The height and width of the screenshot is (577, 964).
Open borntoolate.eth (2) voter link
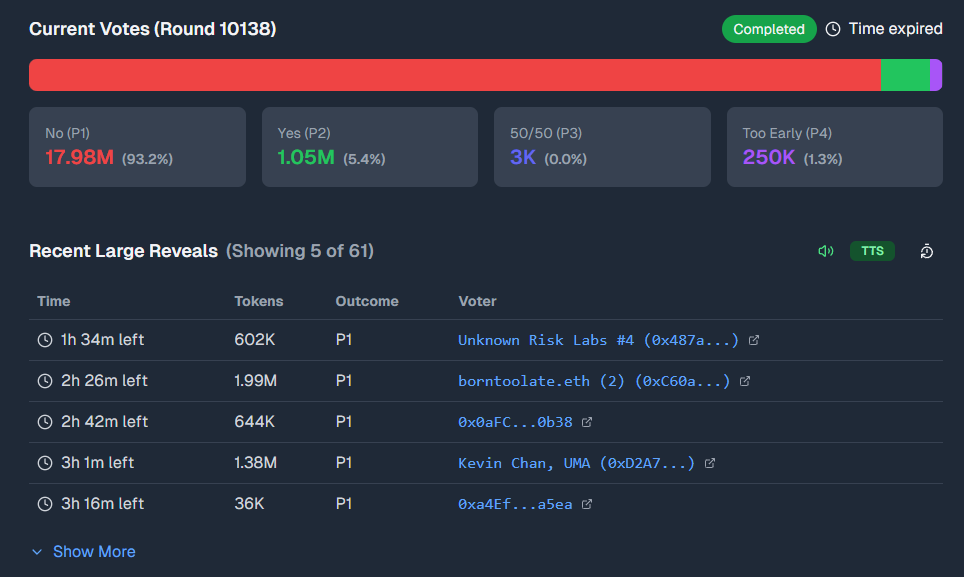click(594, 381)
